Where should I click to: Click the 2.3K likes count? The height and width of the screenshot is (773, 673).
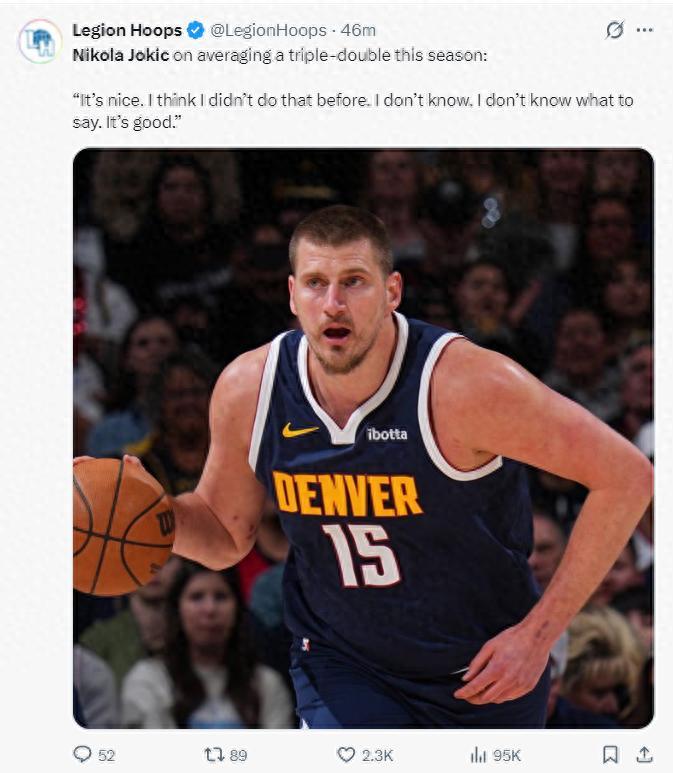click(x=377, y=755)
